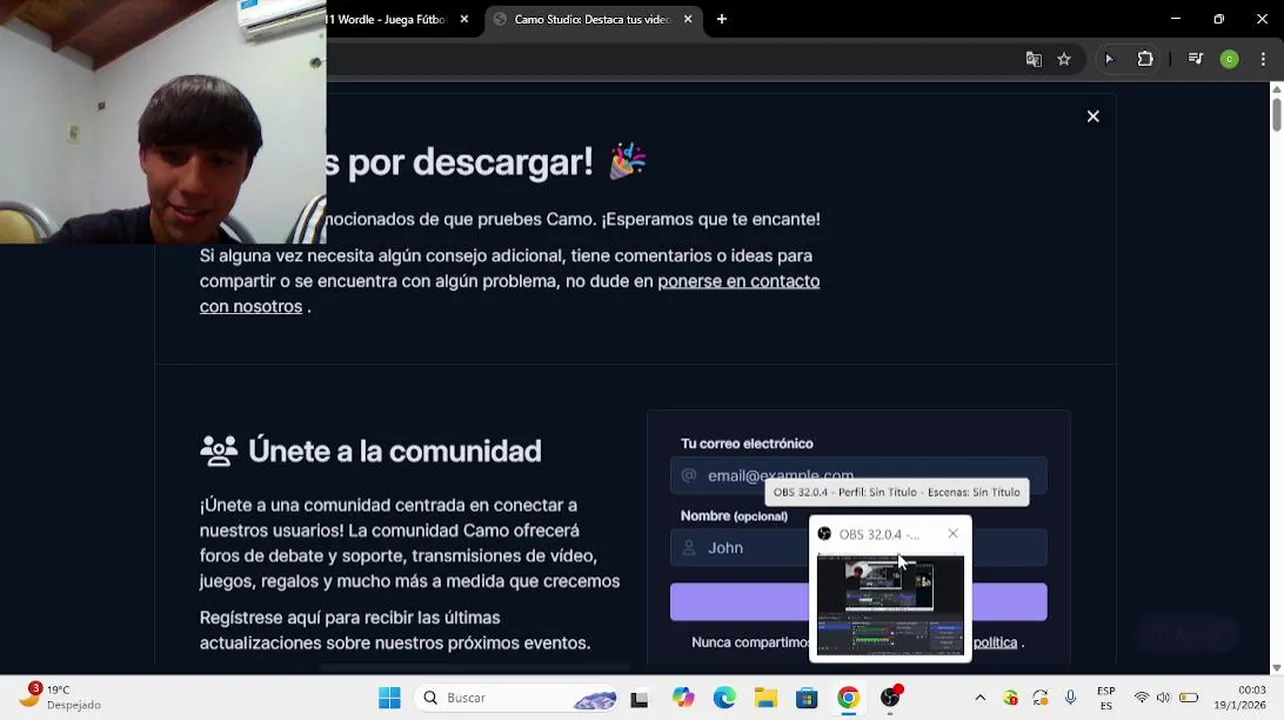Click the 'Únete a la comunidad' heading
Viewport: 1284px width, 720px height.
(x=394, y=451)
